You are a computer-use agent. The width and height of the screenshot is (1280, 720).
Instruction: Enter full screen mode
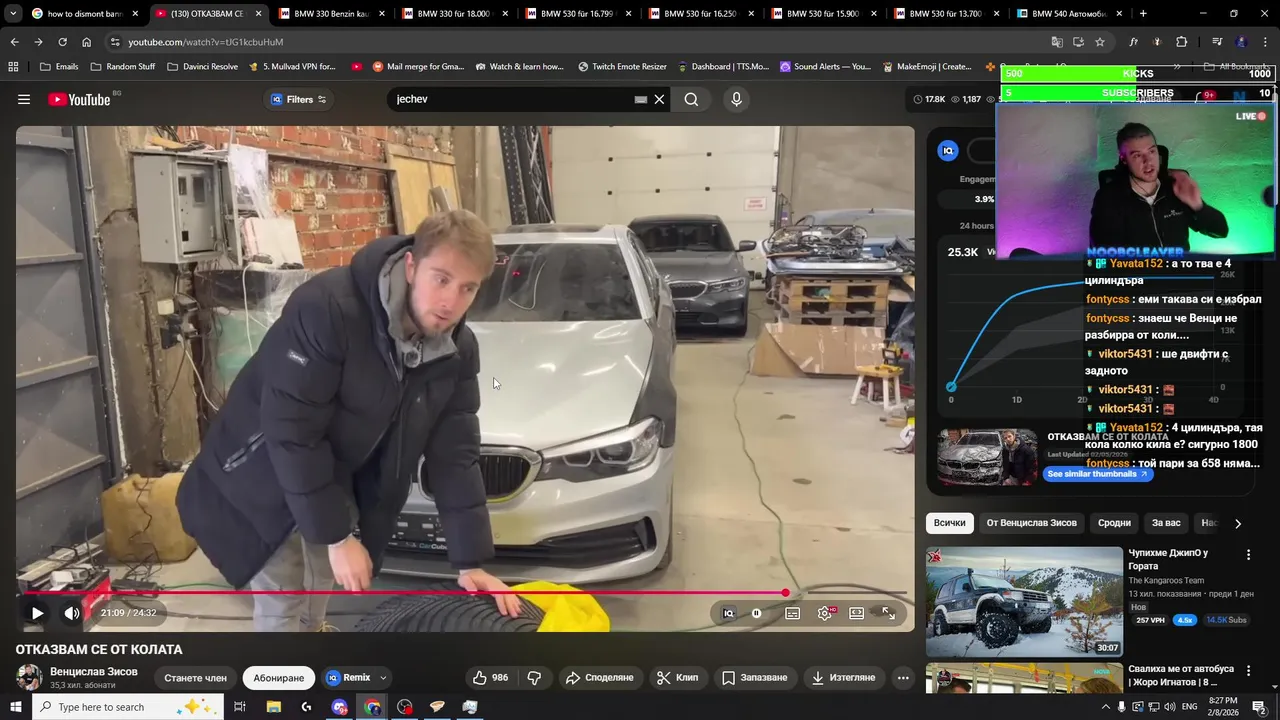(x=889, y=613)
